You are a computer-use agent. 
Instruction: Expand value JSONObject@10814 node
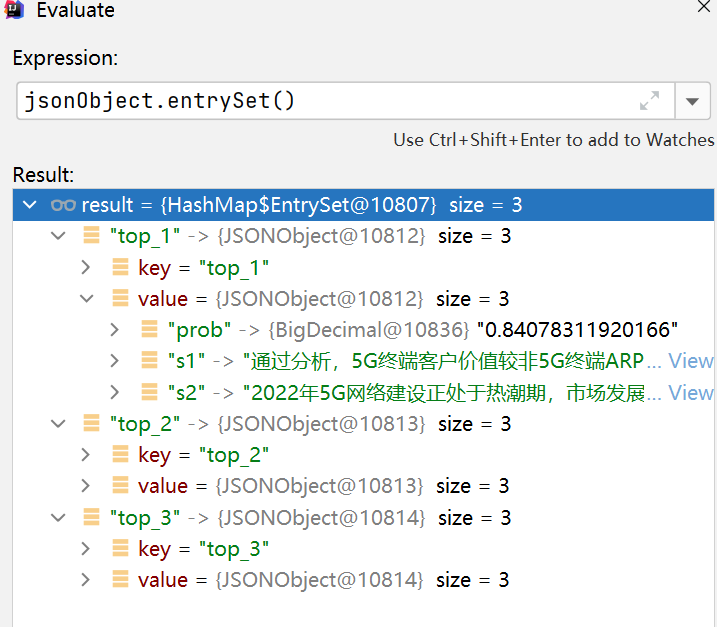86,580
